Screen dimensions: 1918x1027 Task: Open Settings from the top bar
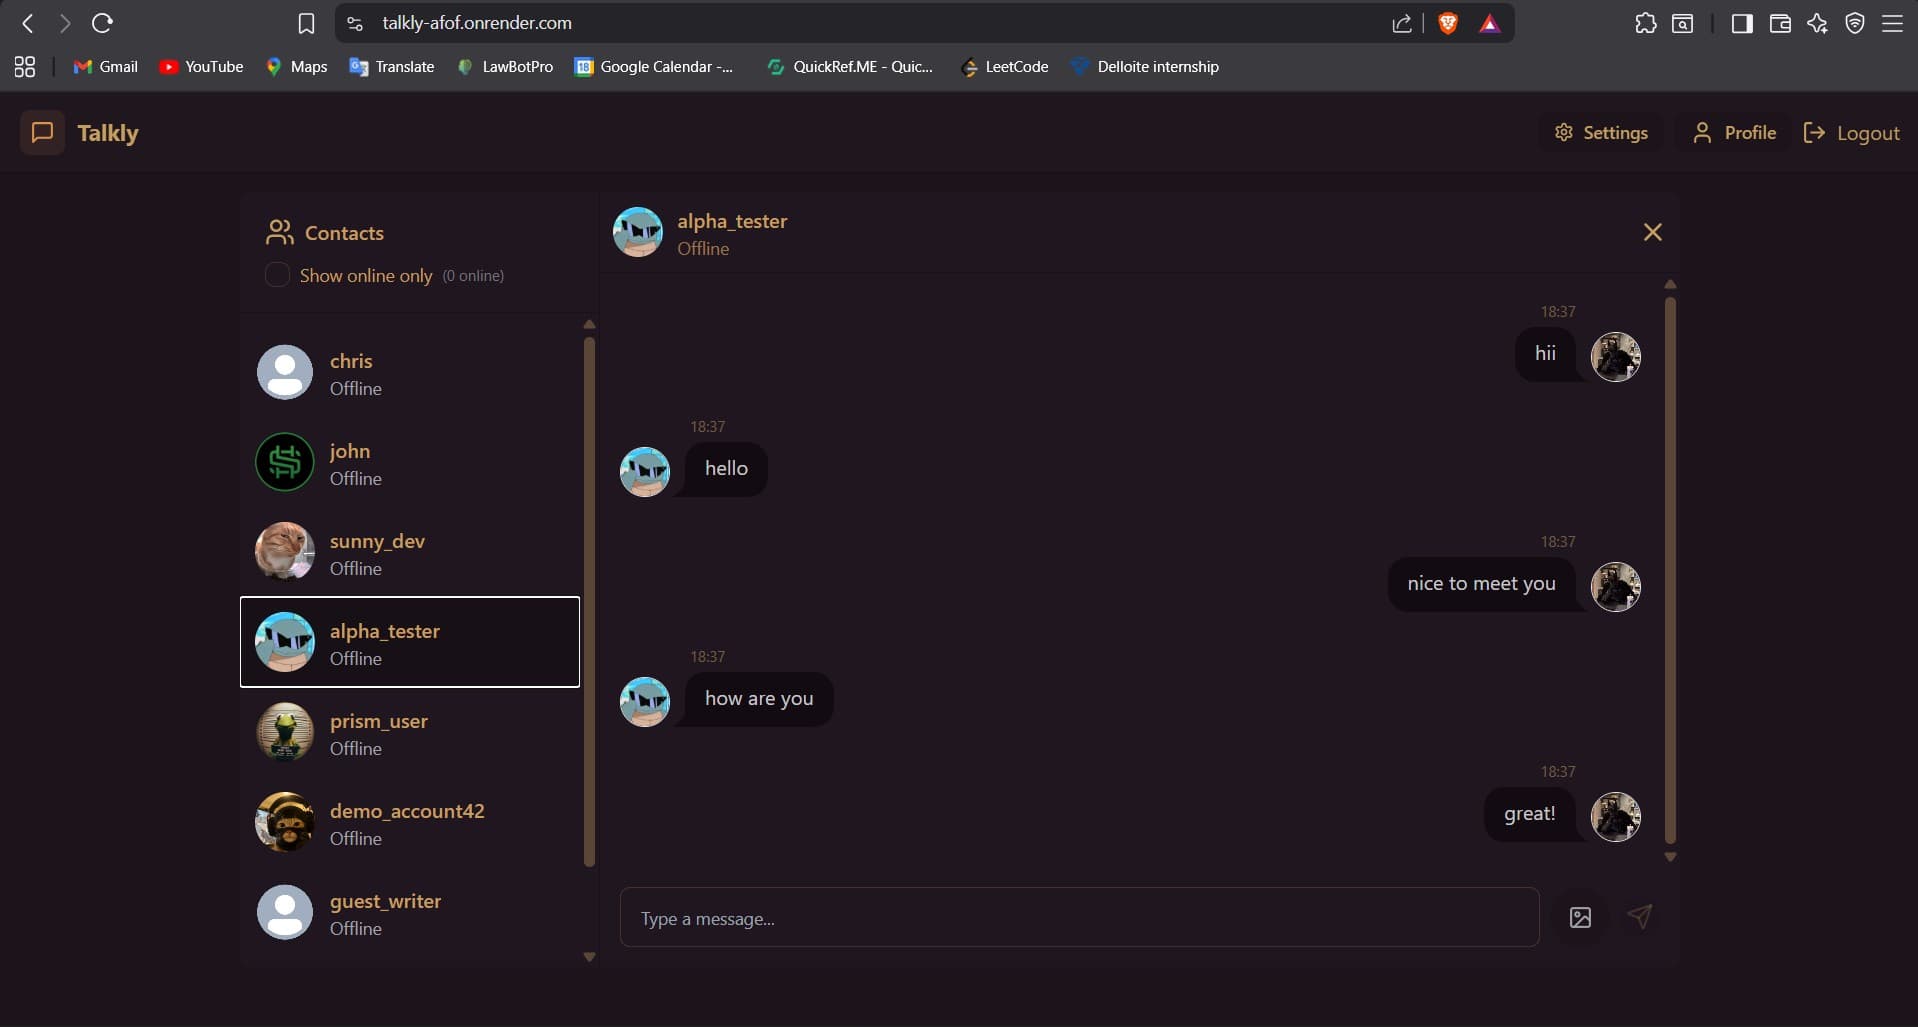[x=1601, y=133]
